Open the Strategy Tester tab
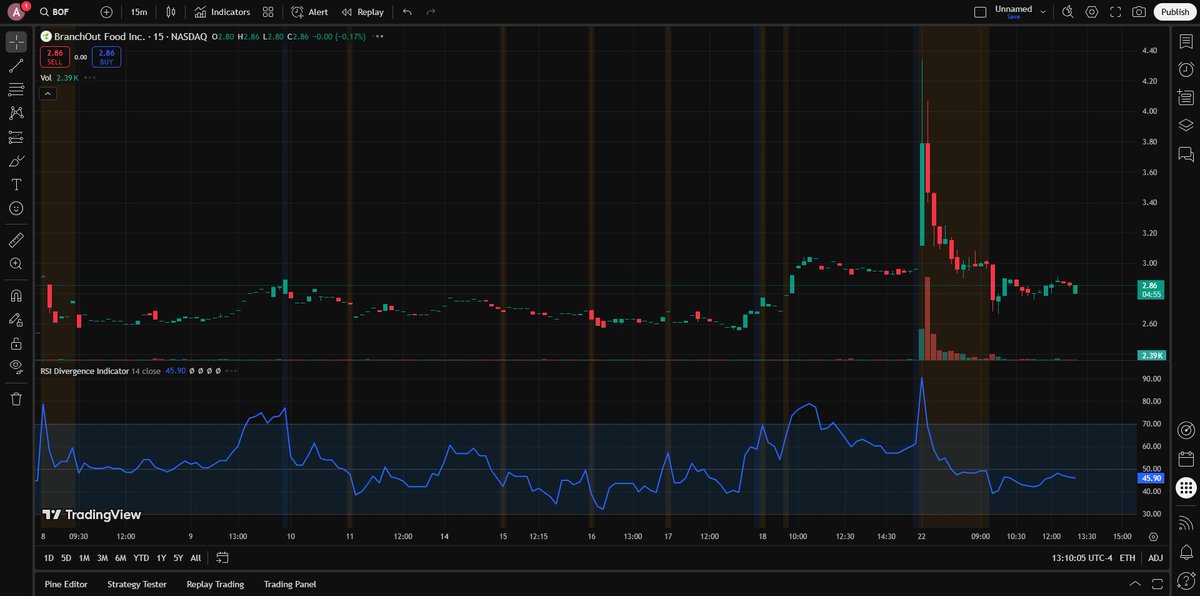This screenshot has height=596, width=1200. 137,584
